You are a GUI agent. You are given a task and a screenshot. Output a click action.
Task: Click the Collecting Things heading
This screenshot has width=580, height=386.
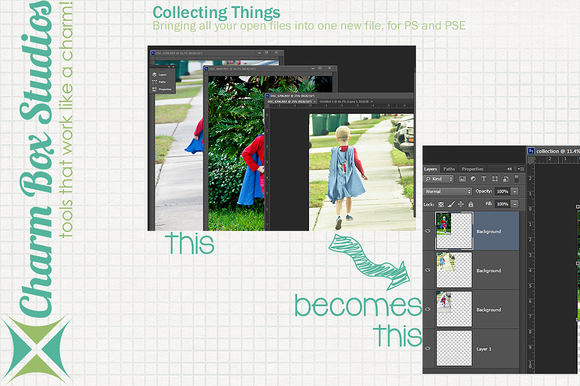tap(216, 13)
